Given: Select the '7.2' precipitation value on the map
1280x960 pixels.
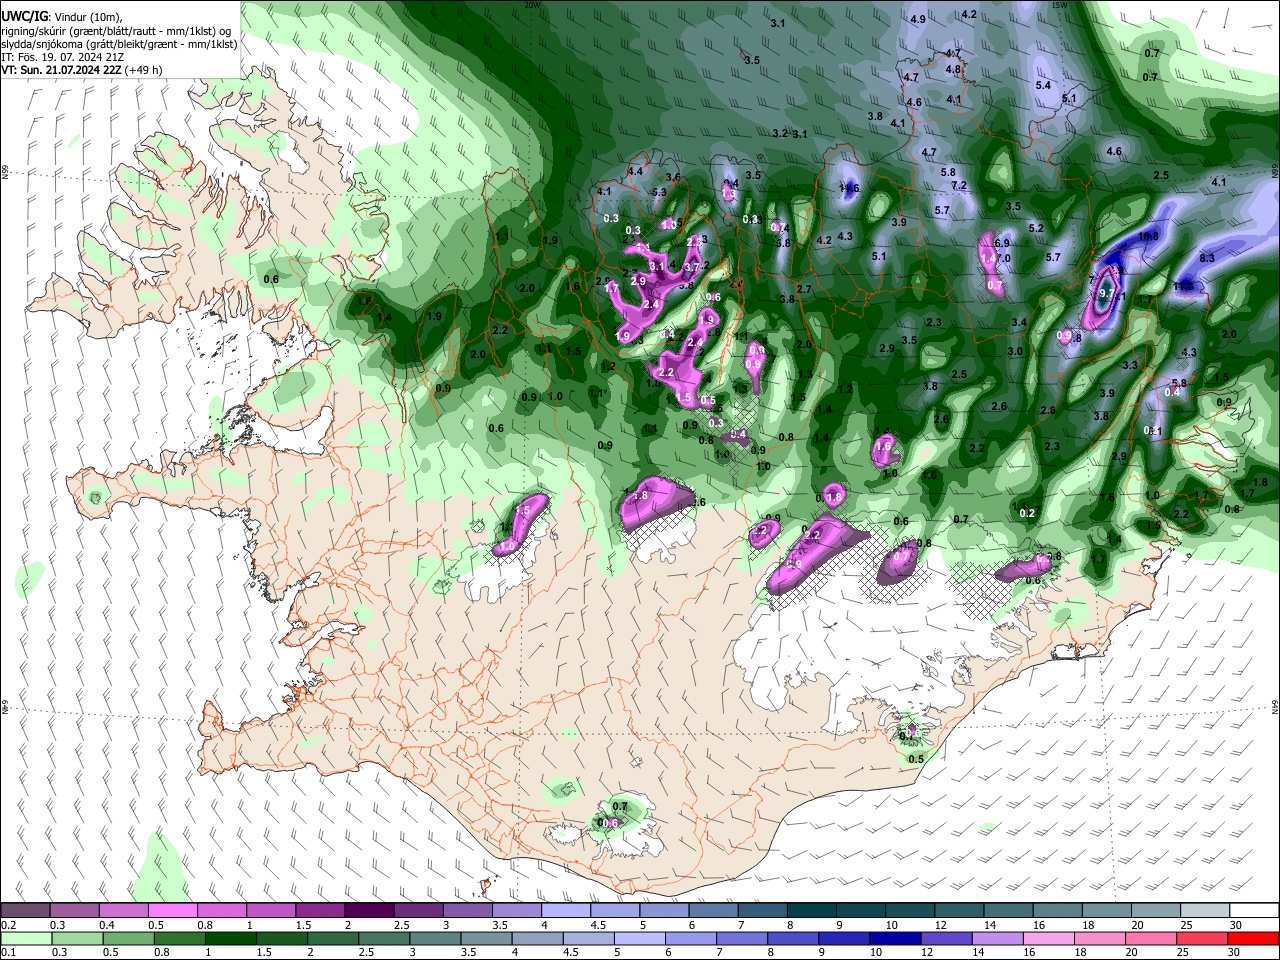Looking at the screenshot, I should 959,186.
